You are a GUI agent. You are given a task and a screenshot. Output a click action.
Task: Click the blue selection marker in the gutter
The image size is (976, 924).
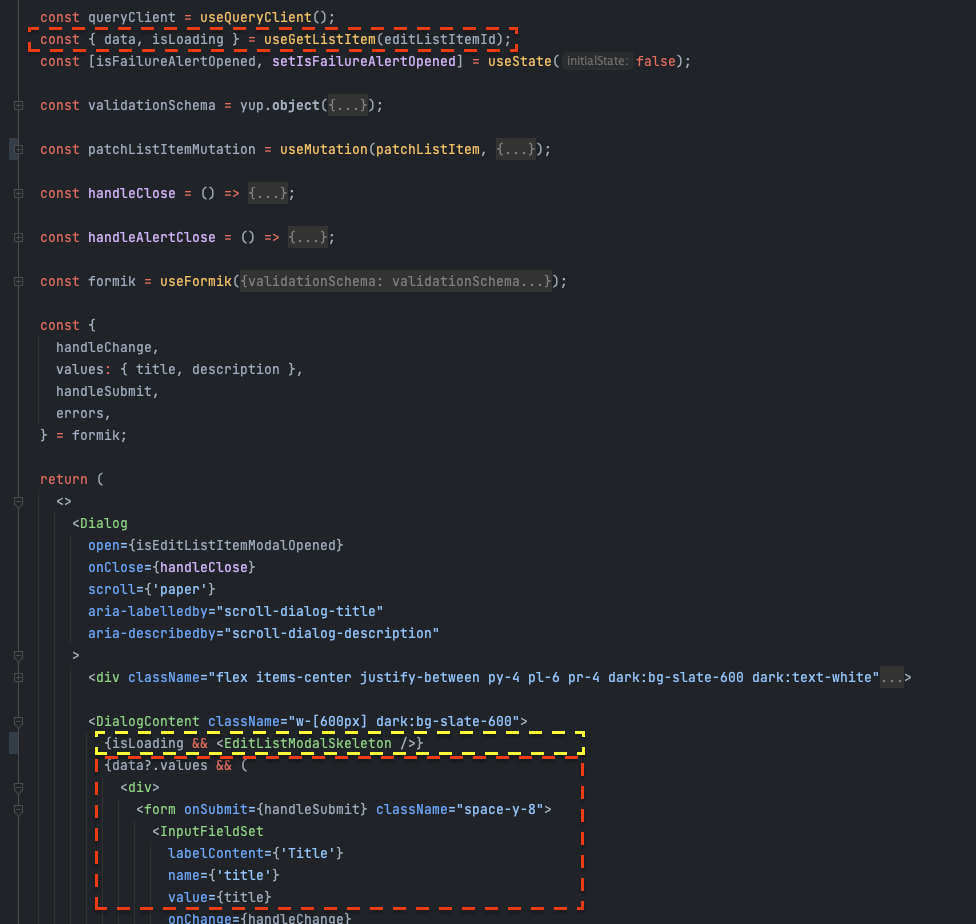pyautogui.click(x=12, y=743)
